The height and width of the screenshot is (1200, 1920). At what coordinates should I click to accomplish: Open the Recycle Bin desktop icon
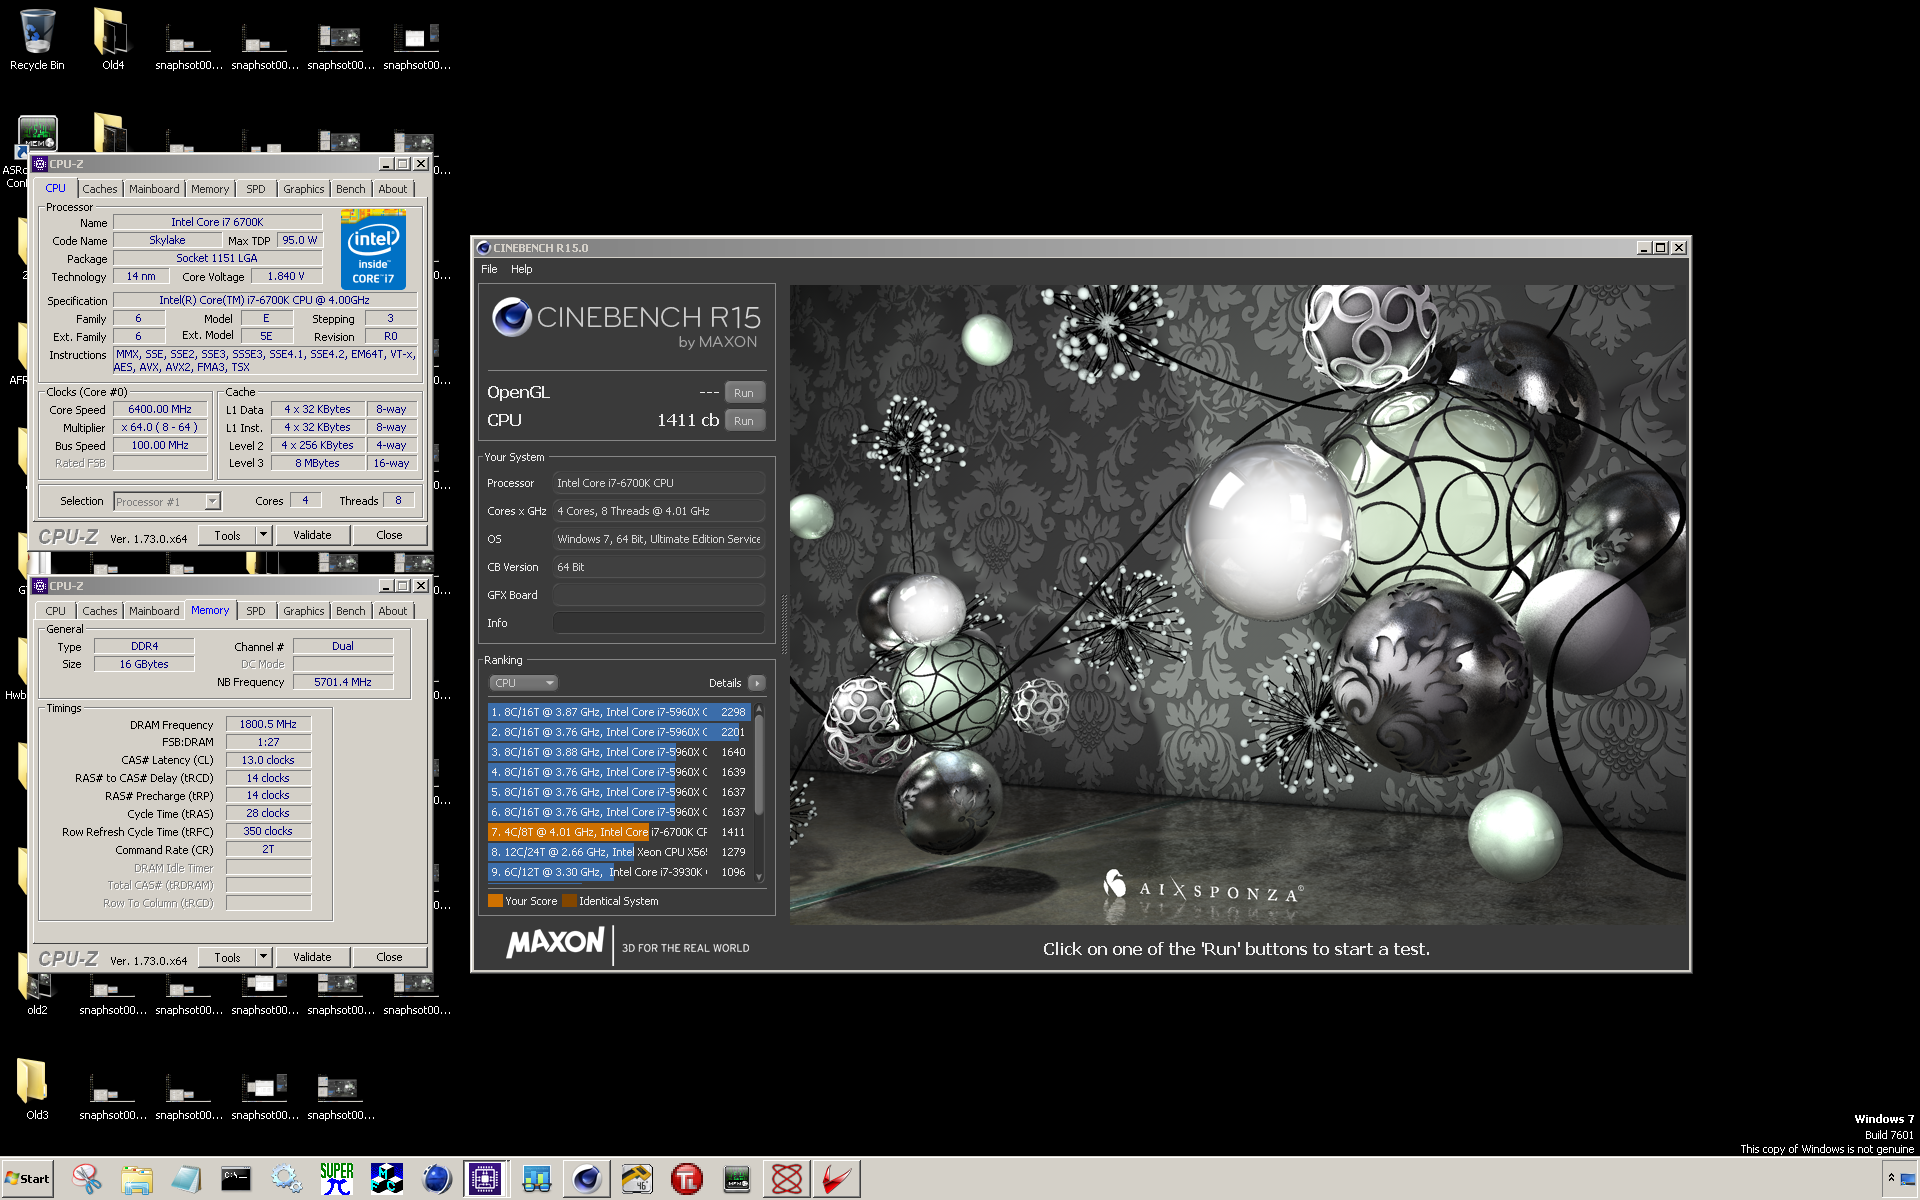pyautogui.click(x=37, y=38)
